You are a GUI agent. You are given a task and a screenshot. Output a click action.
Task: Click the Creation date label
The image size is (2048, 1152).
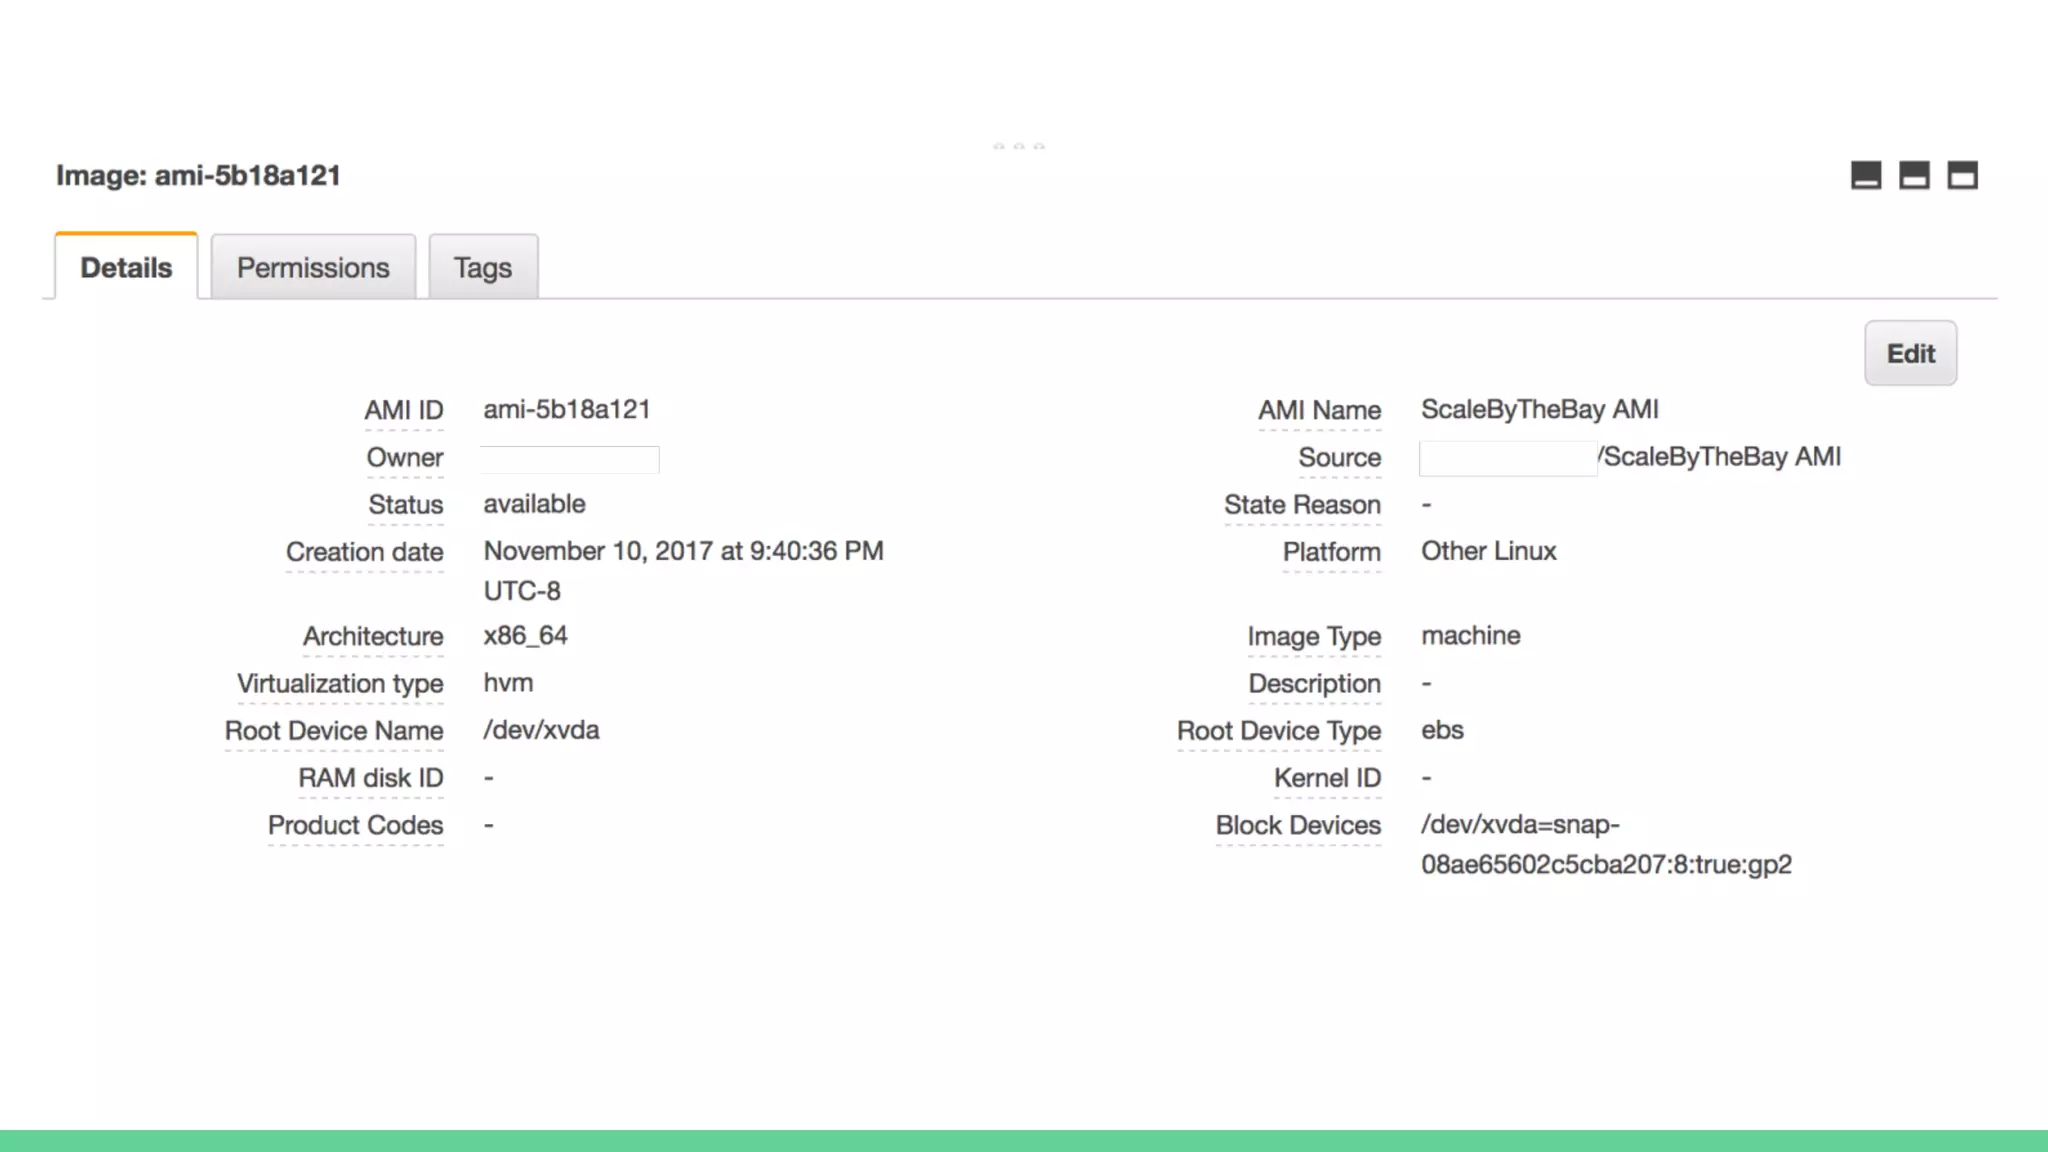(x=364, y=552)
